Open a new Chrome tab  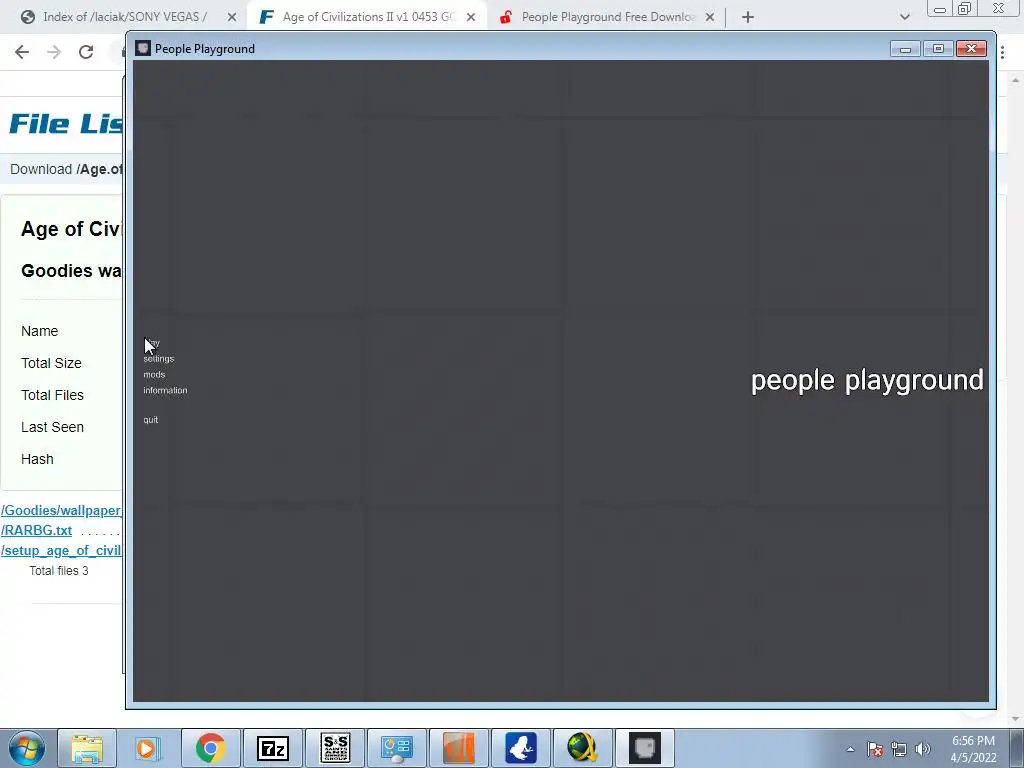pyautogui.click(x=748, y=17)
